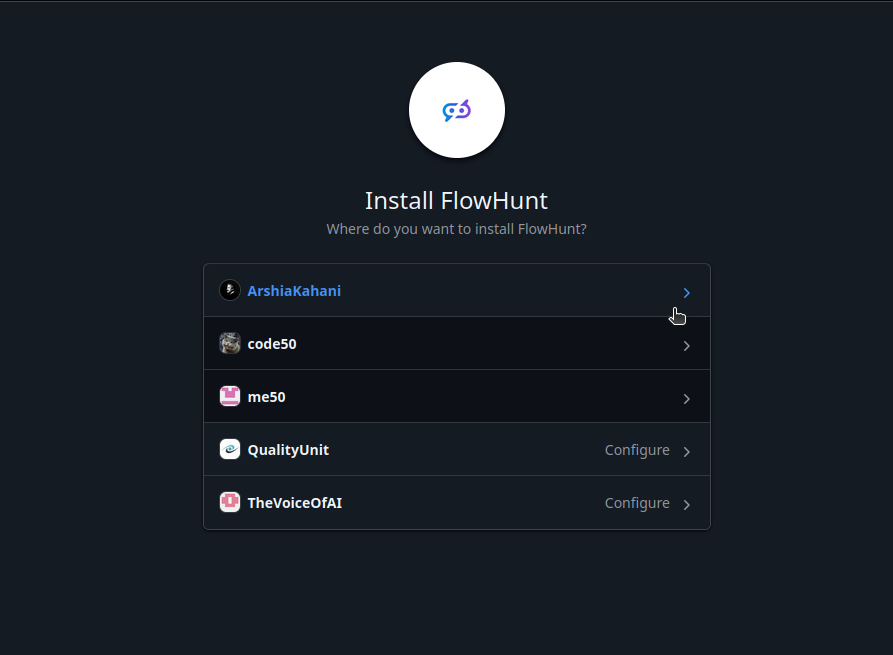Open the me50 chevron arrow

pos(686,398)
